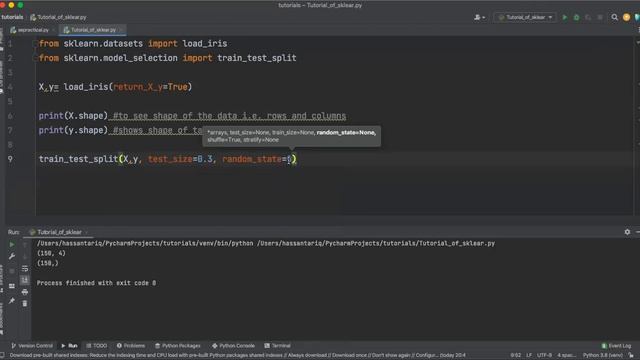Click the green macOS zoom window button
Viewport: 640px width, 360px height.
pyautogui.click(x=20, y=5)
